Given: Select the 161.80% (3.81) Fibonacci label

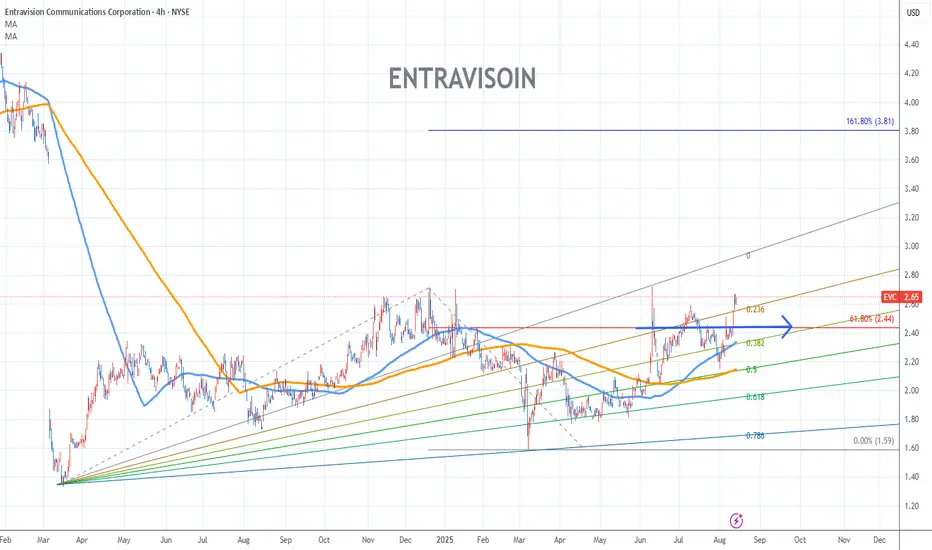Looking at the screenshot, I should click(870, 121).
